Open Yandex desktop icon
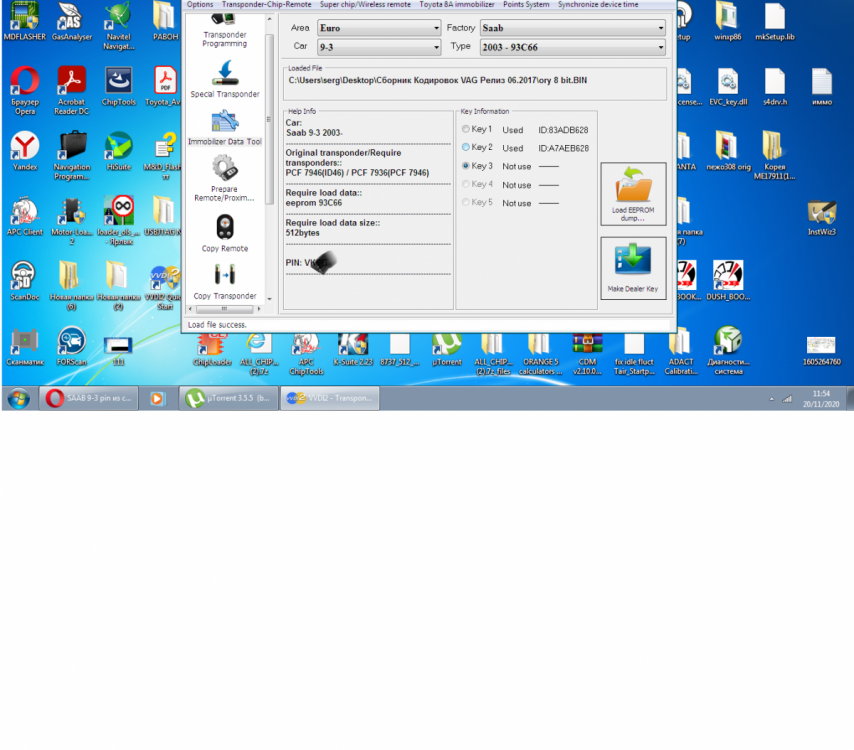854x750 pixels. (x=25, y=151)
